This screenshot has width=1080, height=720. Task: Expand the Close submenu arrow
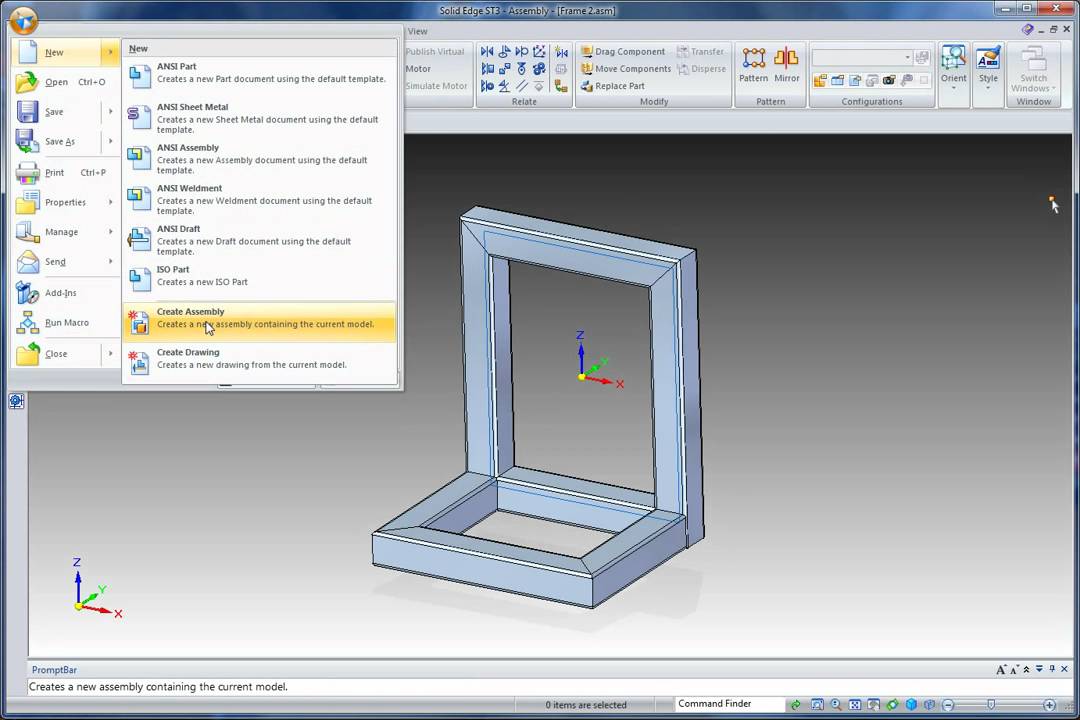(x=110, y=353)
